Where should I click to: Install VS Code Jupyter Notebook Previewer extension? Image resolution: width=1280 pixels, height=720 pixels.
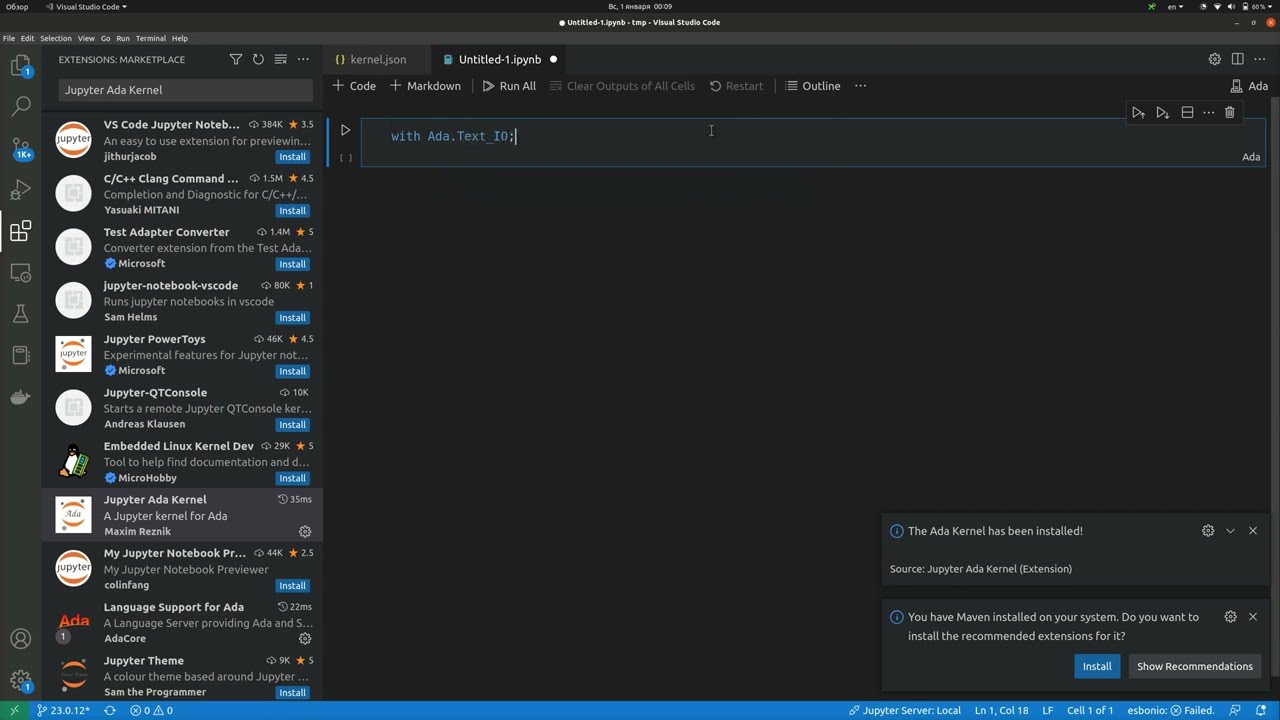[x=292, y=157]
